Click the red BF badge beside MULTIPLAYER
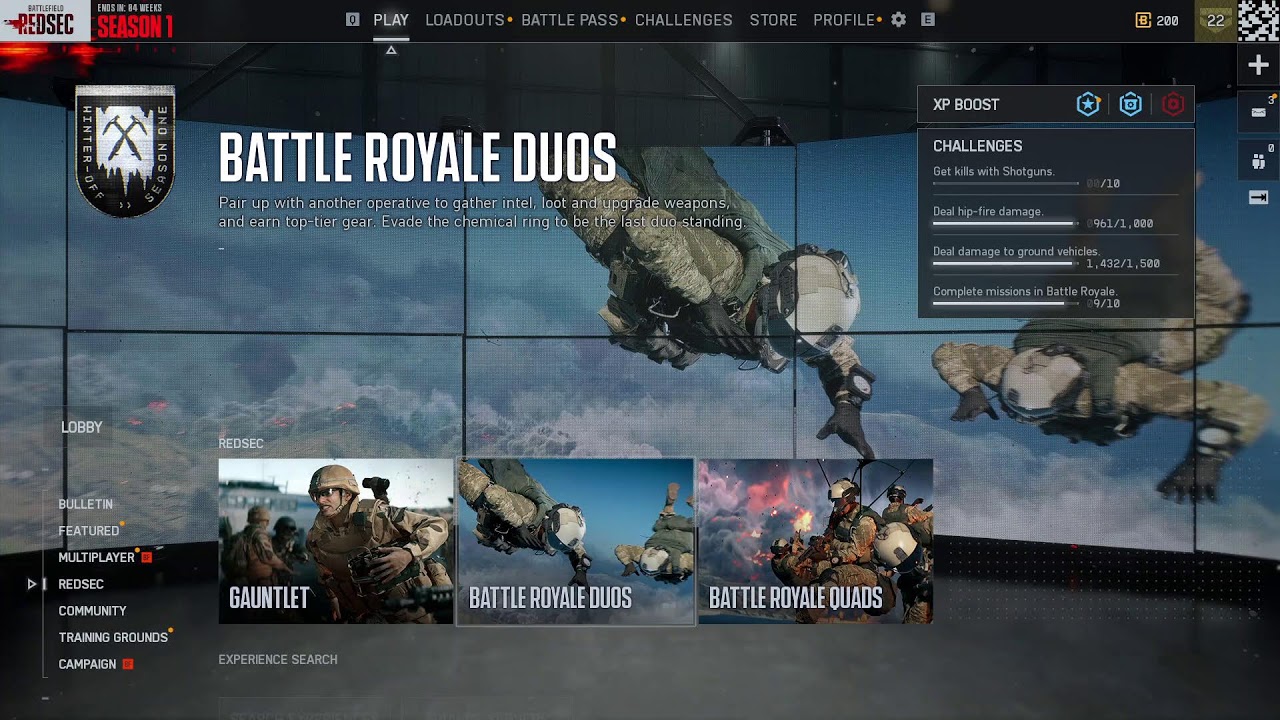 coord(146,557)
